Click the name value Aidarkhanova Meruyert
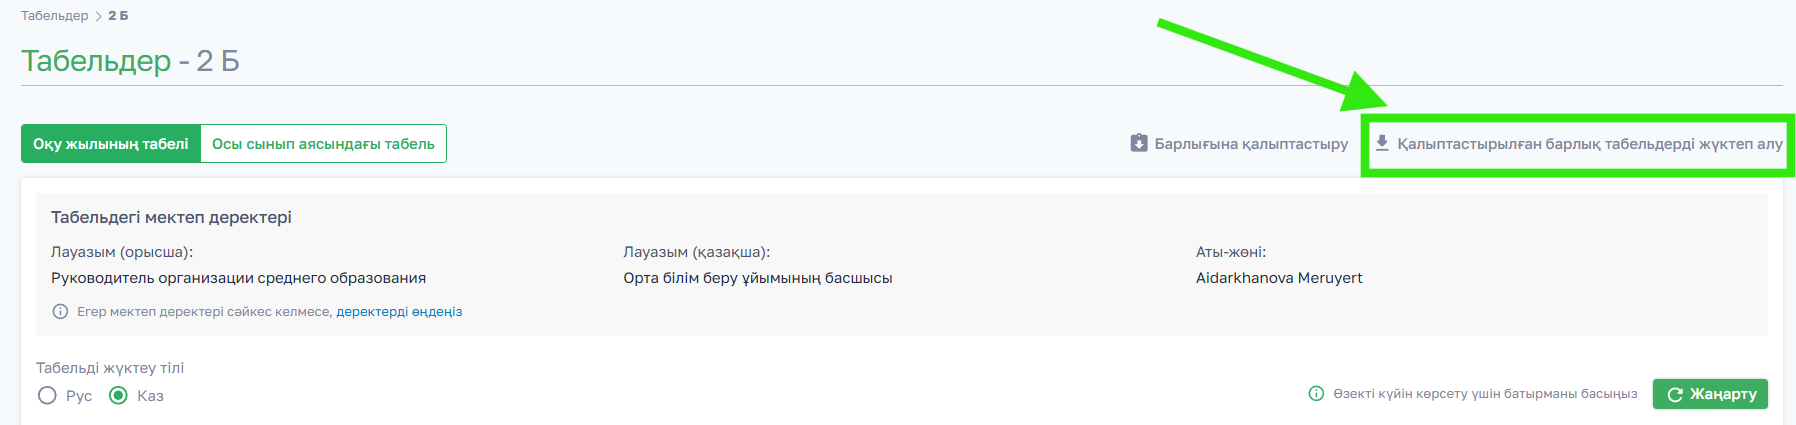The height and width of the screenshot is (425, 1796). 1279,278
